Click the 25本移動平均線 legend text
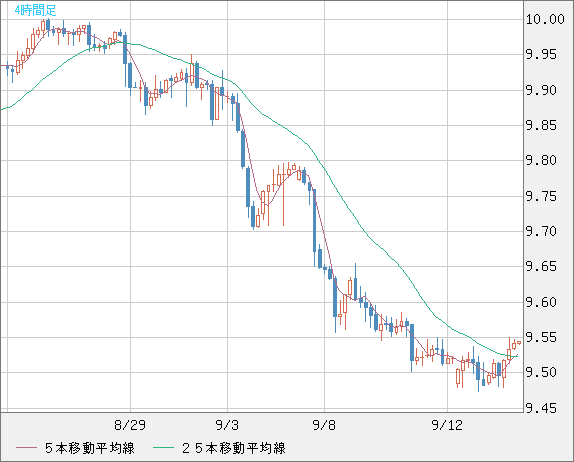Image resolution: width=574 pixels, height=462 pixels. (x=234, y=448)
